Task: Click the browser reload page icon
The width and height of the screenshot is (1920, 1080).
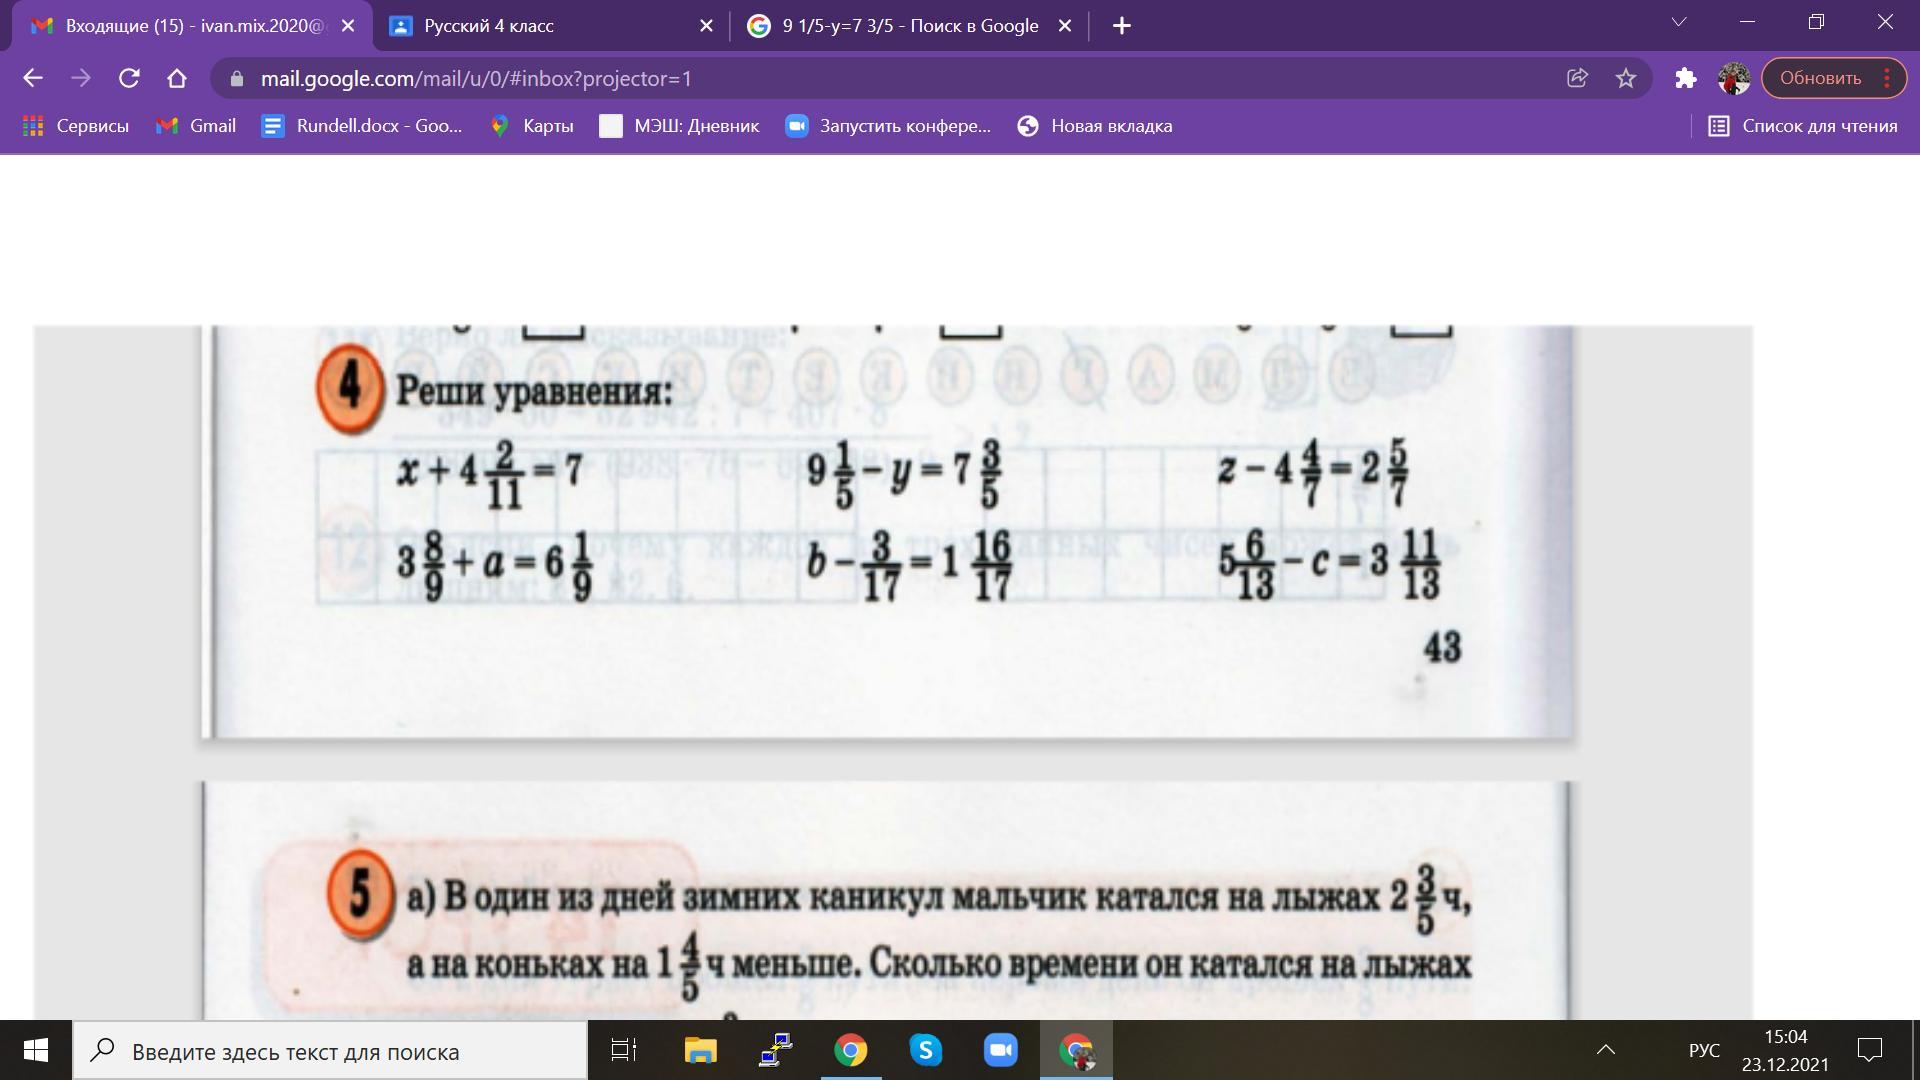Action: point(129,78)
